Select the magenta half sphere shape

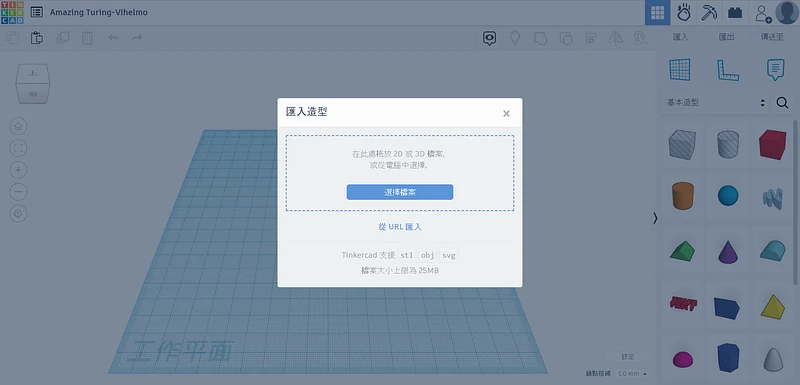pos(683,360)
